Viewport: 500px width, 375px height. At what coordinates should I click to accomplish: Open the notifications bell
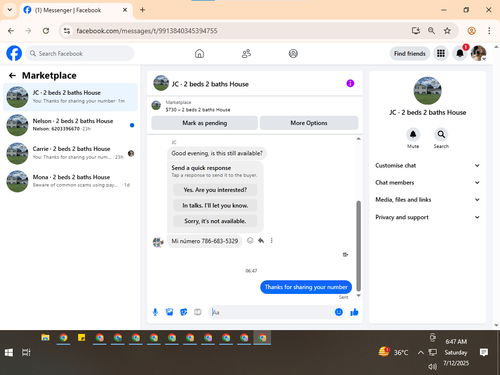tap(460, 53)
